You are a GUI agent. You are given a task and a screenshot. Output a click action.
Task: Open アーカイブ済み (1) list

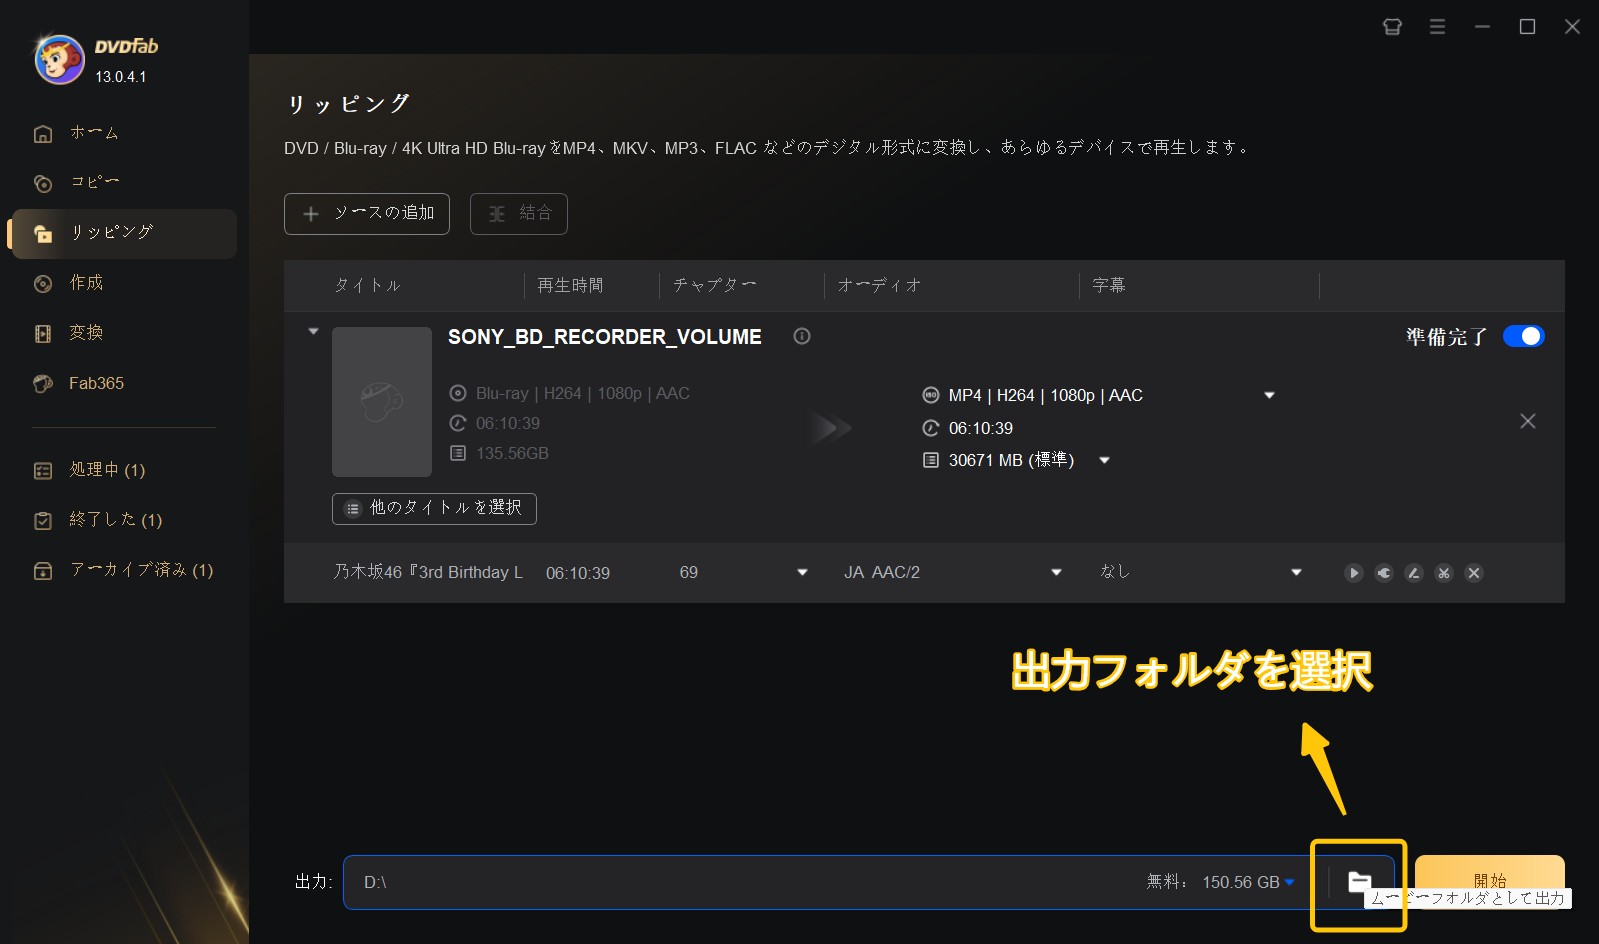click(140, 570)
